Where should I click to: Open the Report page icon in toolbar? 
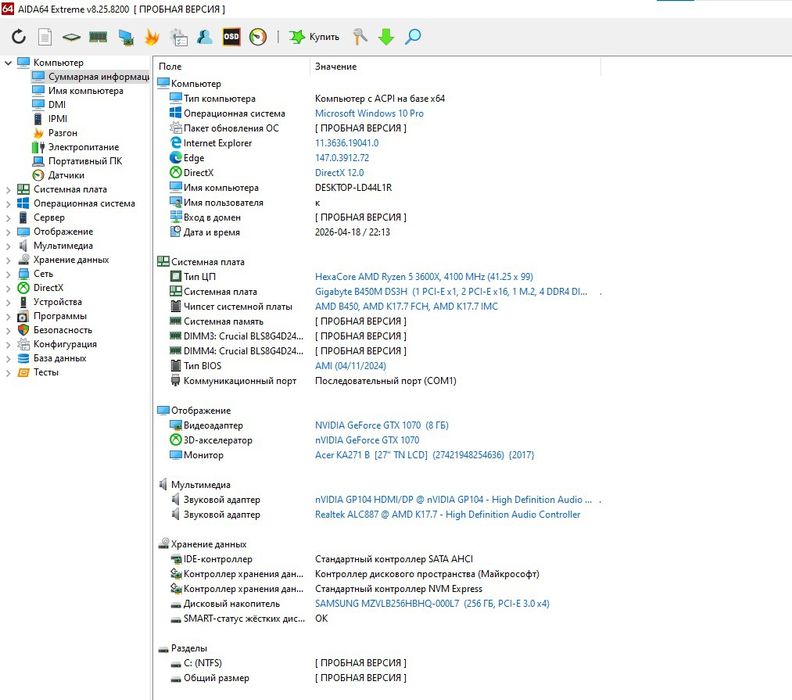(x=45, y=36)
